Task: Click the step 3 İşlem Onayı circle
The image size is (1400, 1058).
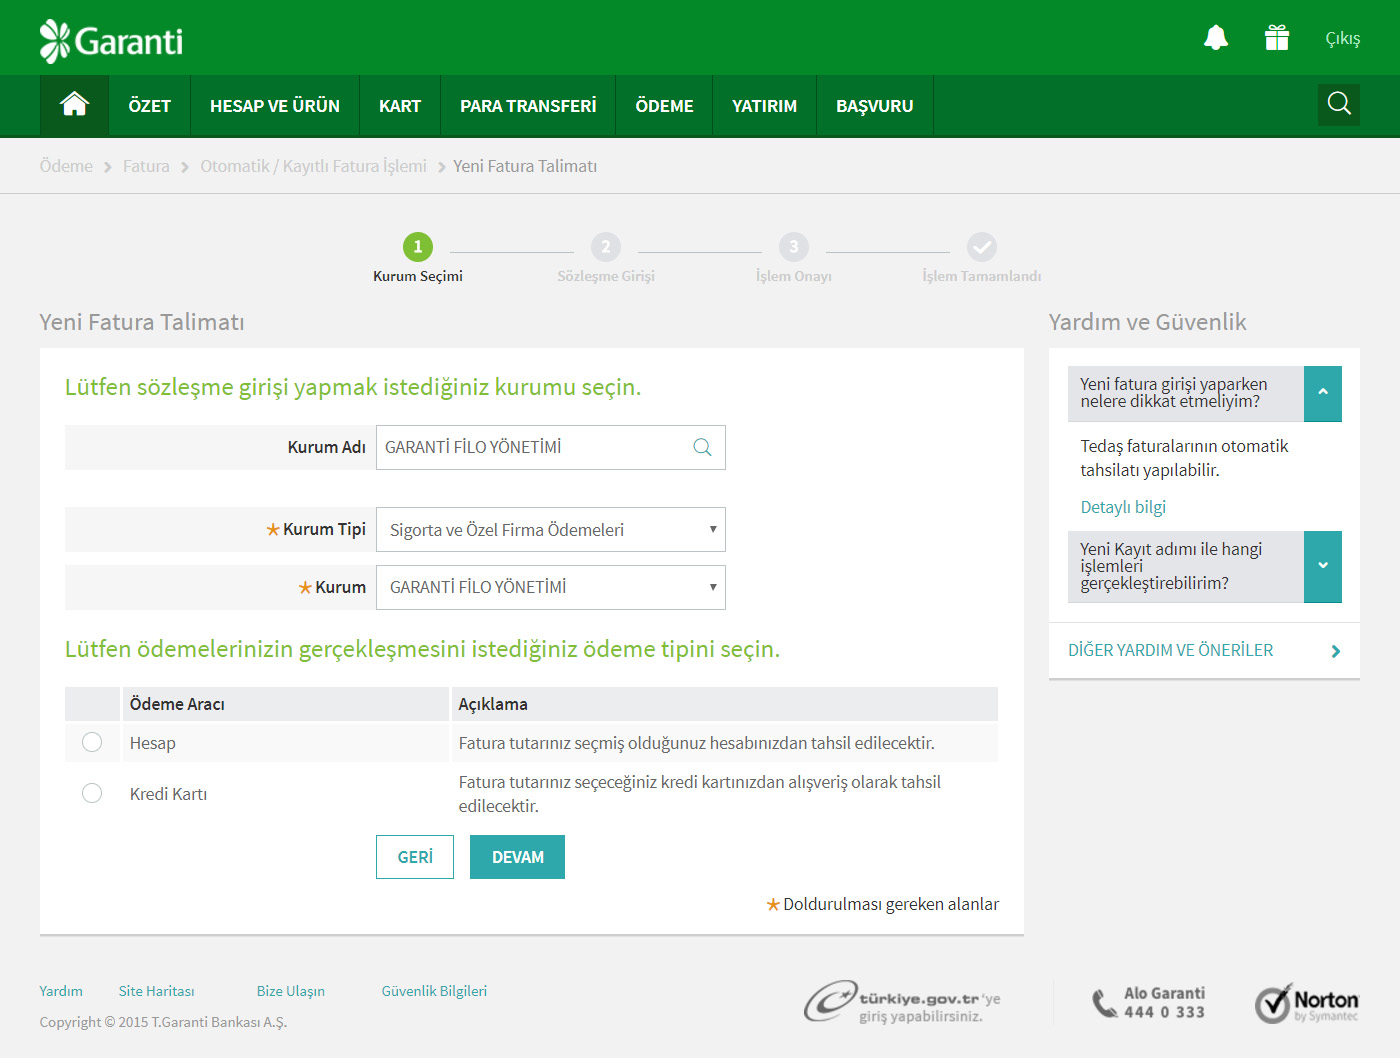Action: (794, 247)
